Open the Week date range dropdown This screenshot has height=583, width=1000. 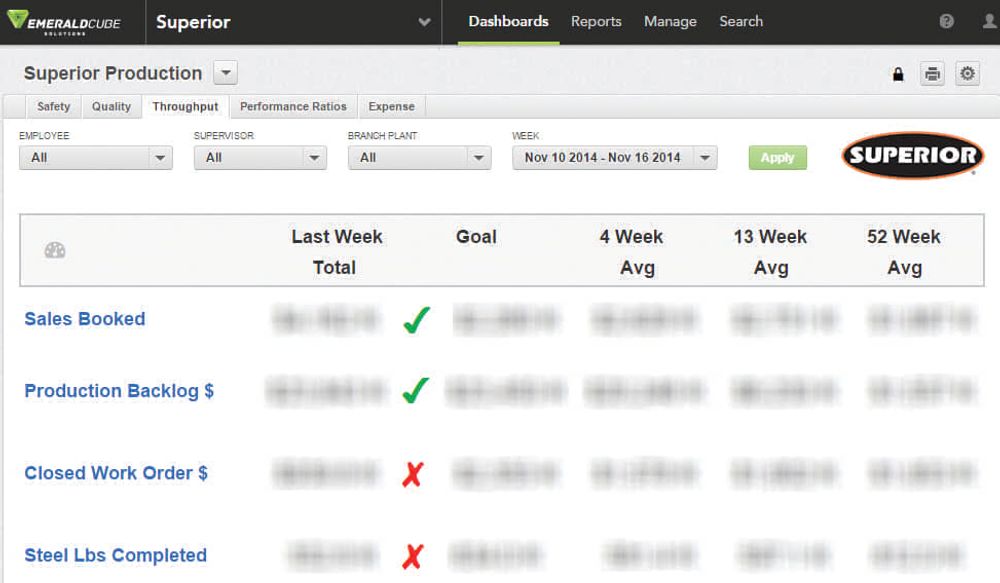[615, 158]
